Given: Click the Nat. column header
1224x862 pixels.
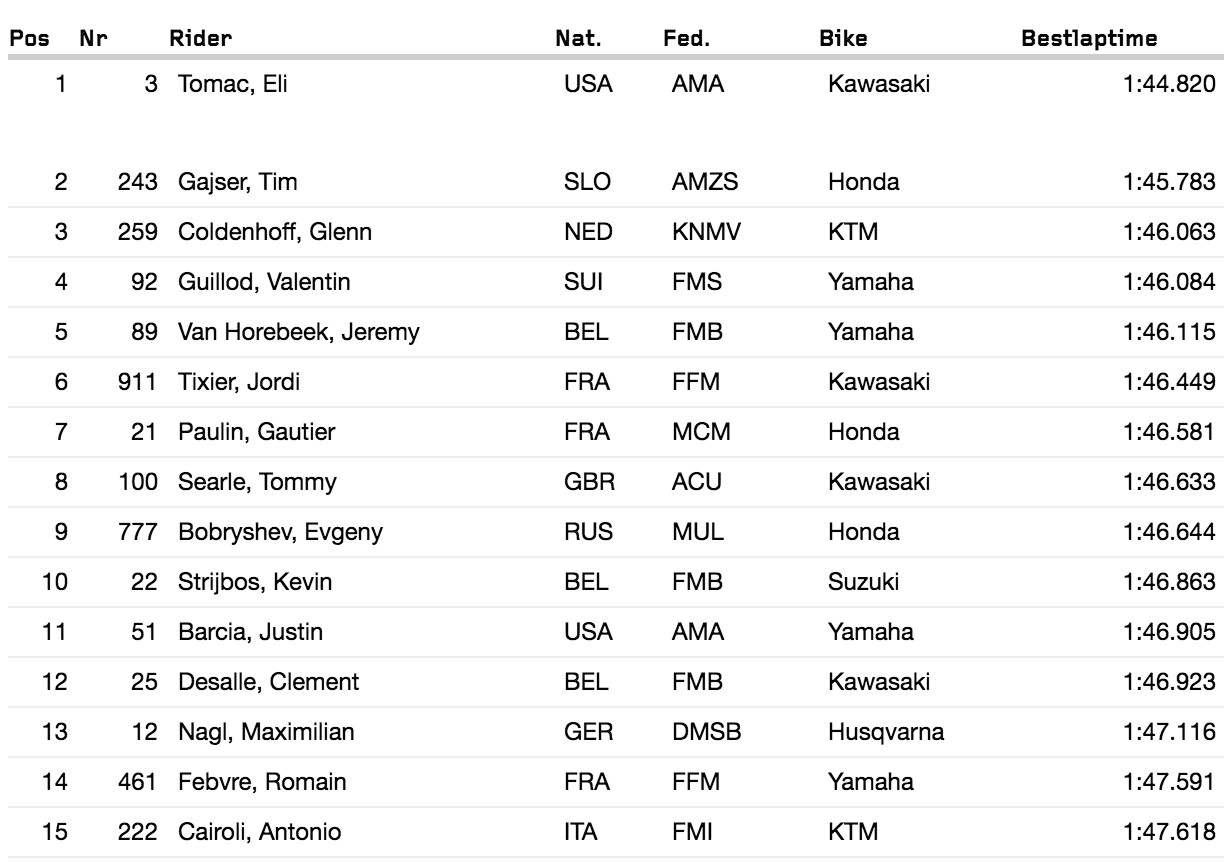Looking at the screenshot, I should pos(578,39).
